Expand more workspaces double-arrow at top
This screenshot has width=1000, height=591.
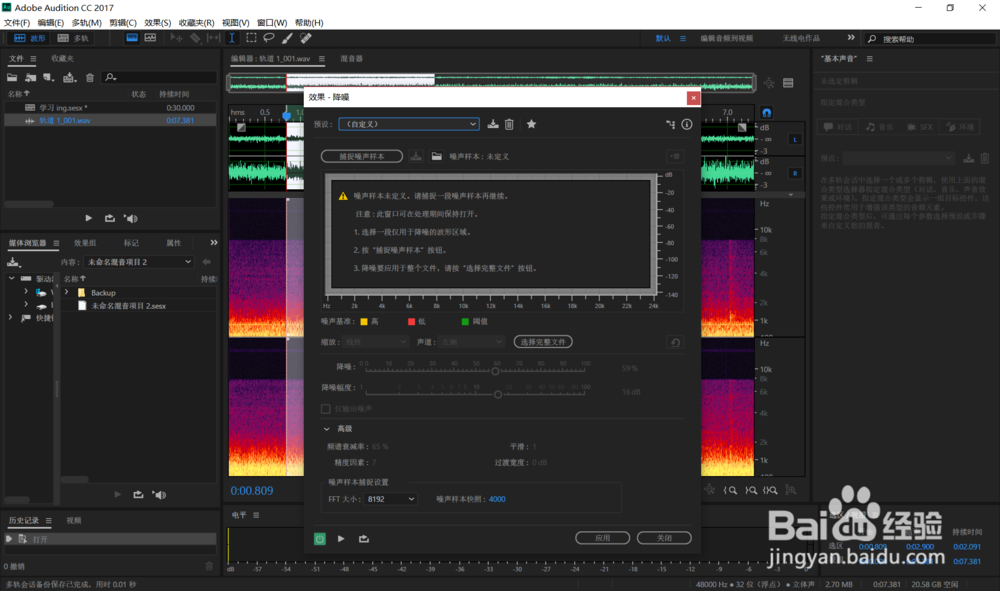pos(851,38)
